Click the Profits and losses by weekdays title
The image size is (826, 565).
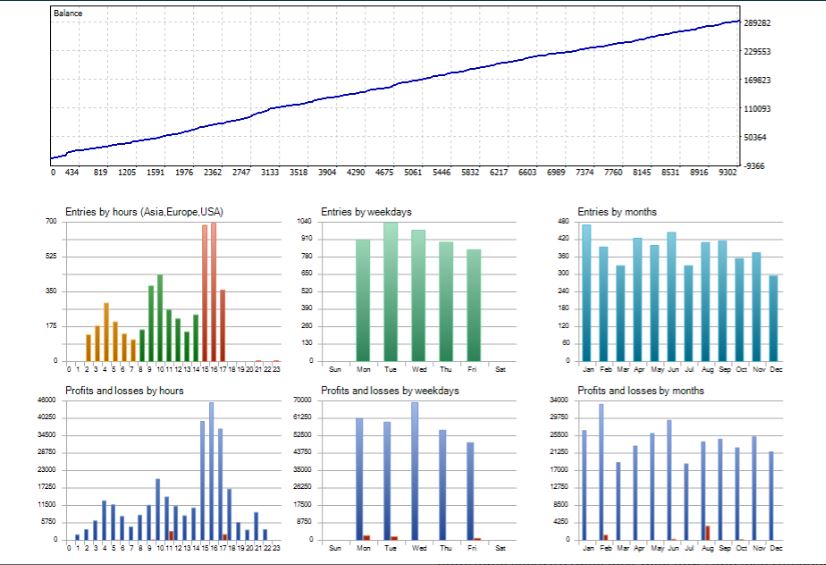(390, 391)
